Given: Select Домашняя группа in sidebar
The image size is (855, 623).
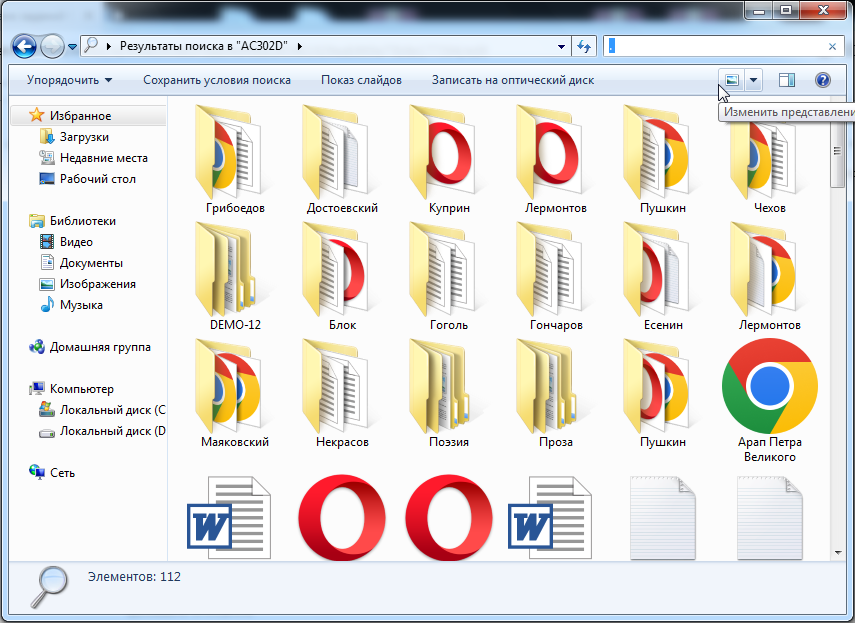Looking at the screenshot, I should click(x=100, y=347).
